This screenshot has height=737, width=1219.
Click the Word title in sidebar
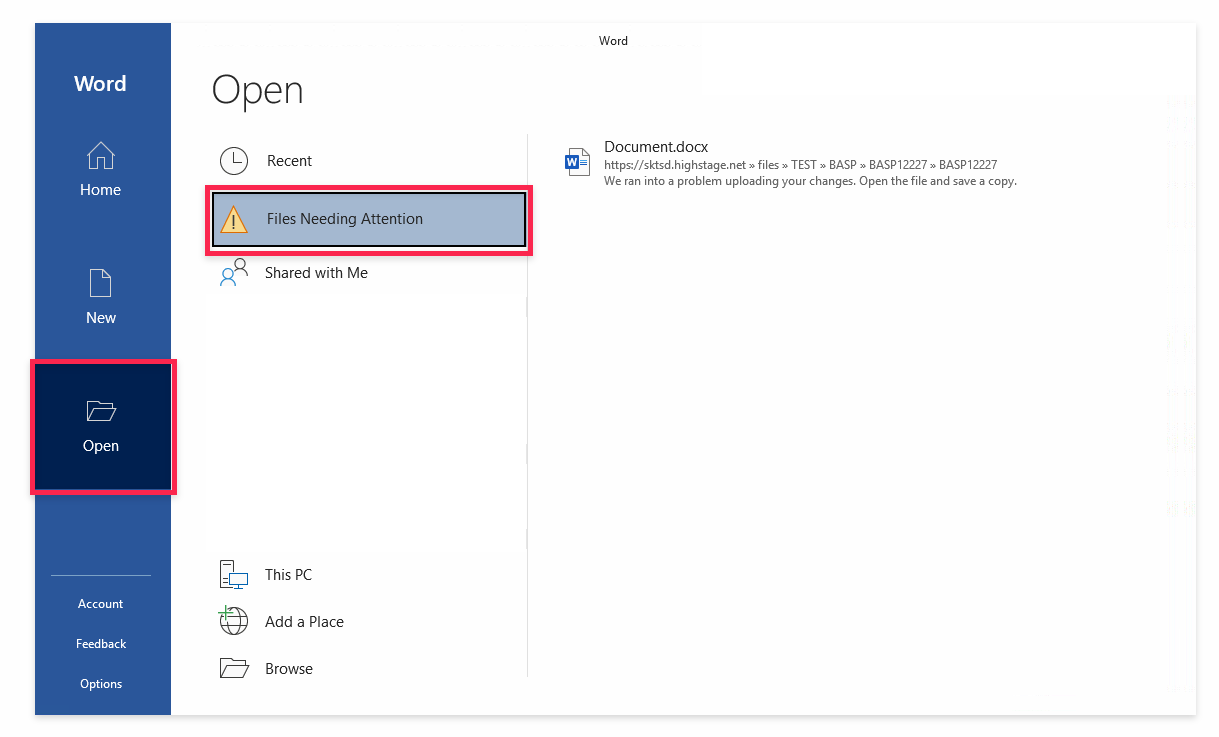tap(100, 84)
